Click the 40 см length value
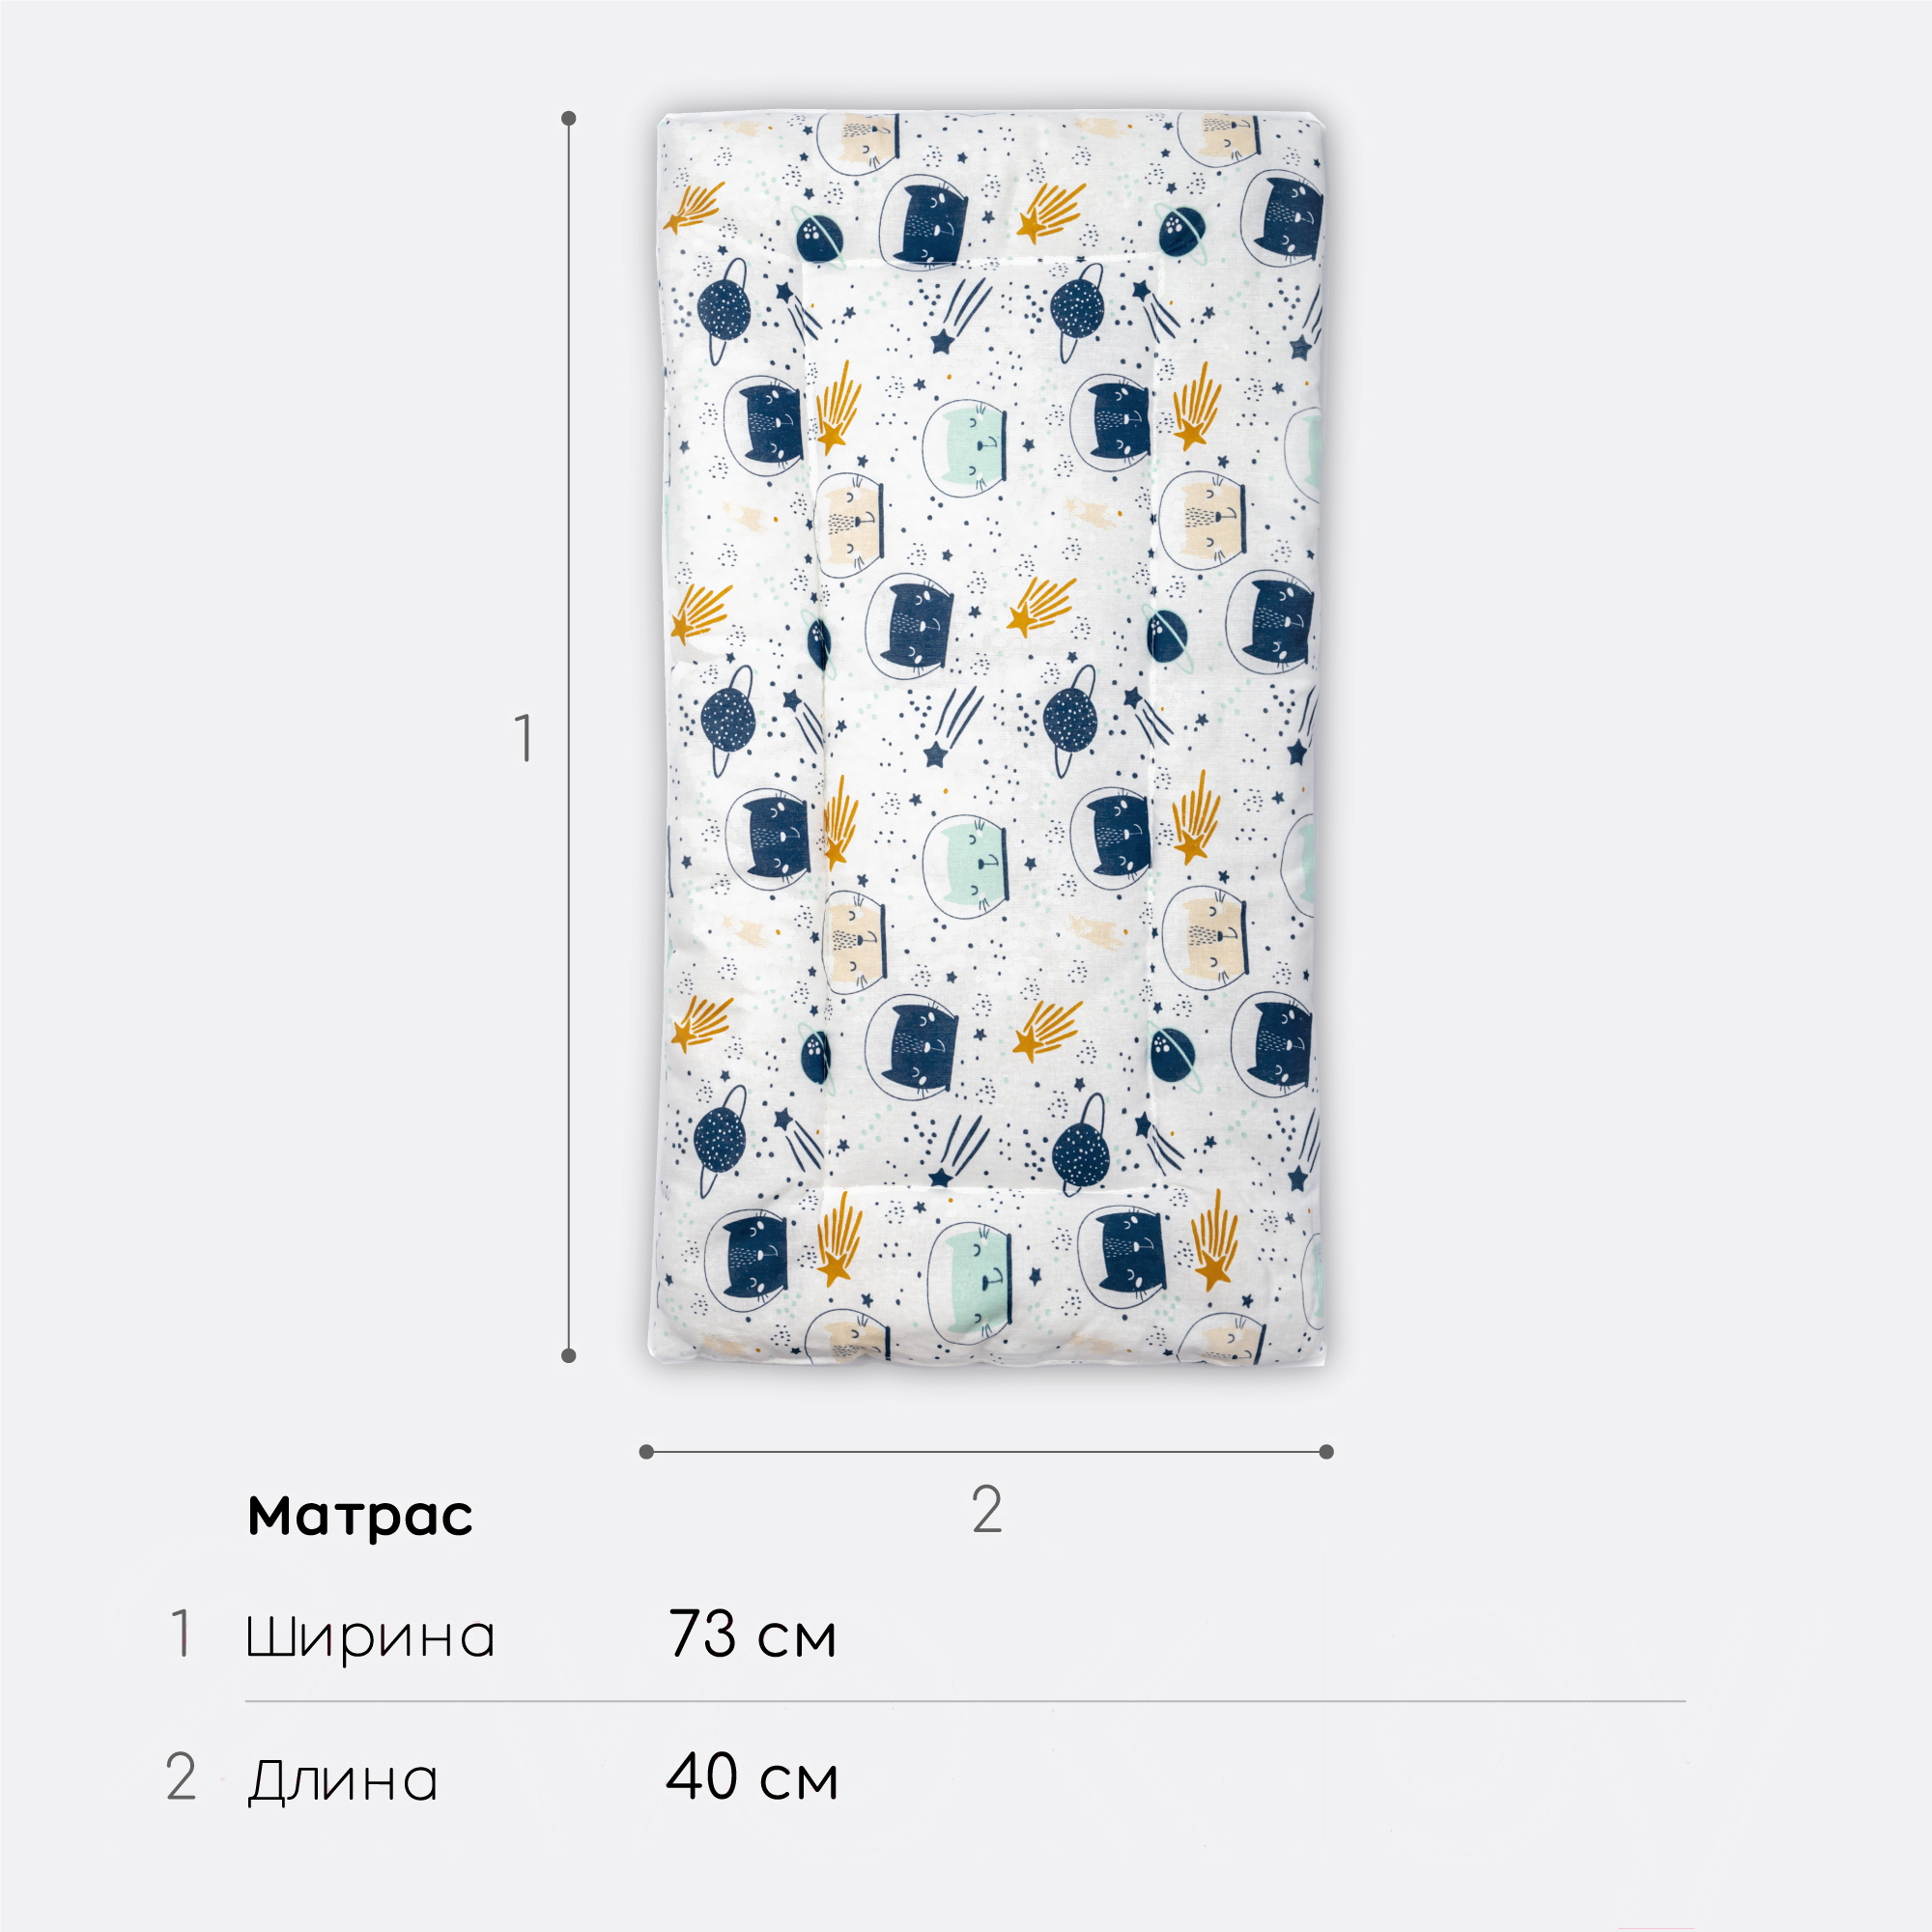This screenshot has width=1932, height=1932. (x=752, y=1777)
